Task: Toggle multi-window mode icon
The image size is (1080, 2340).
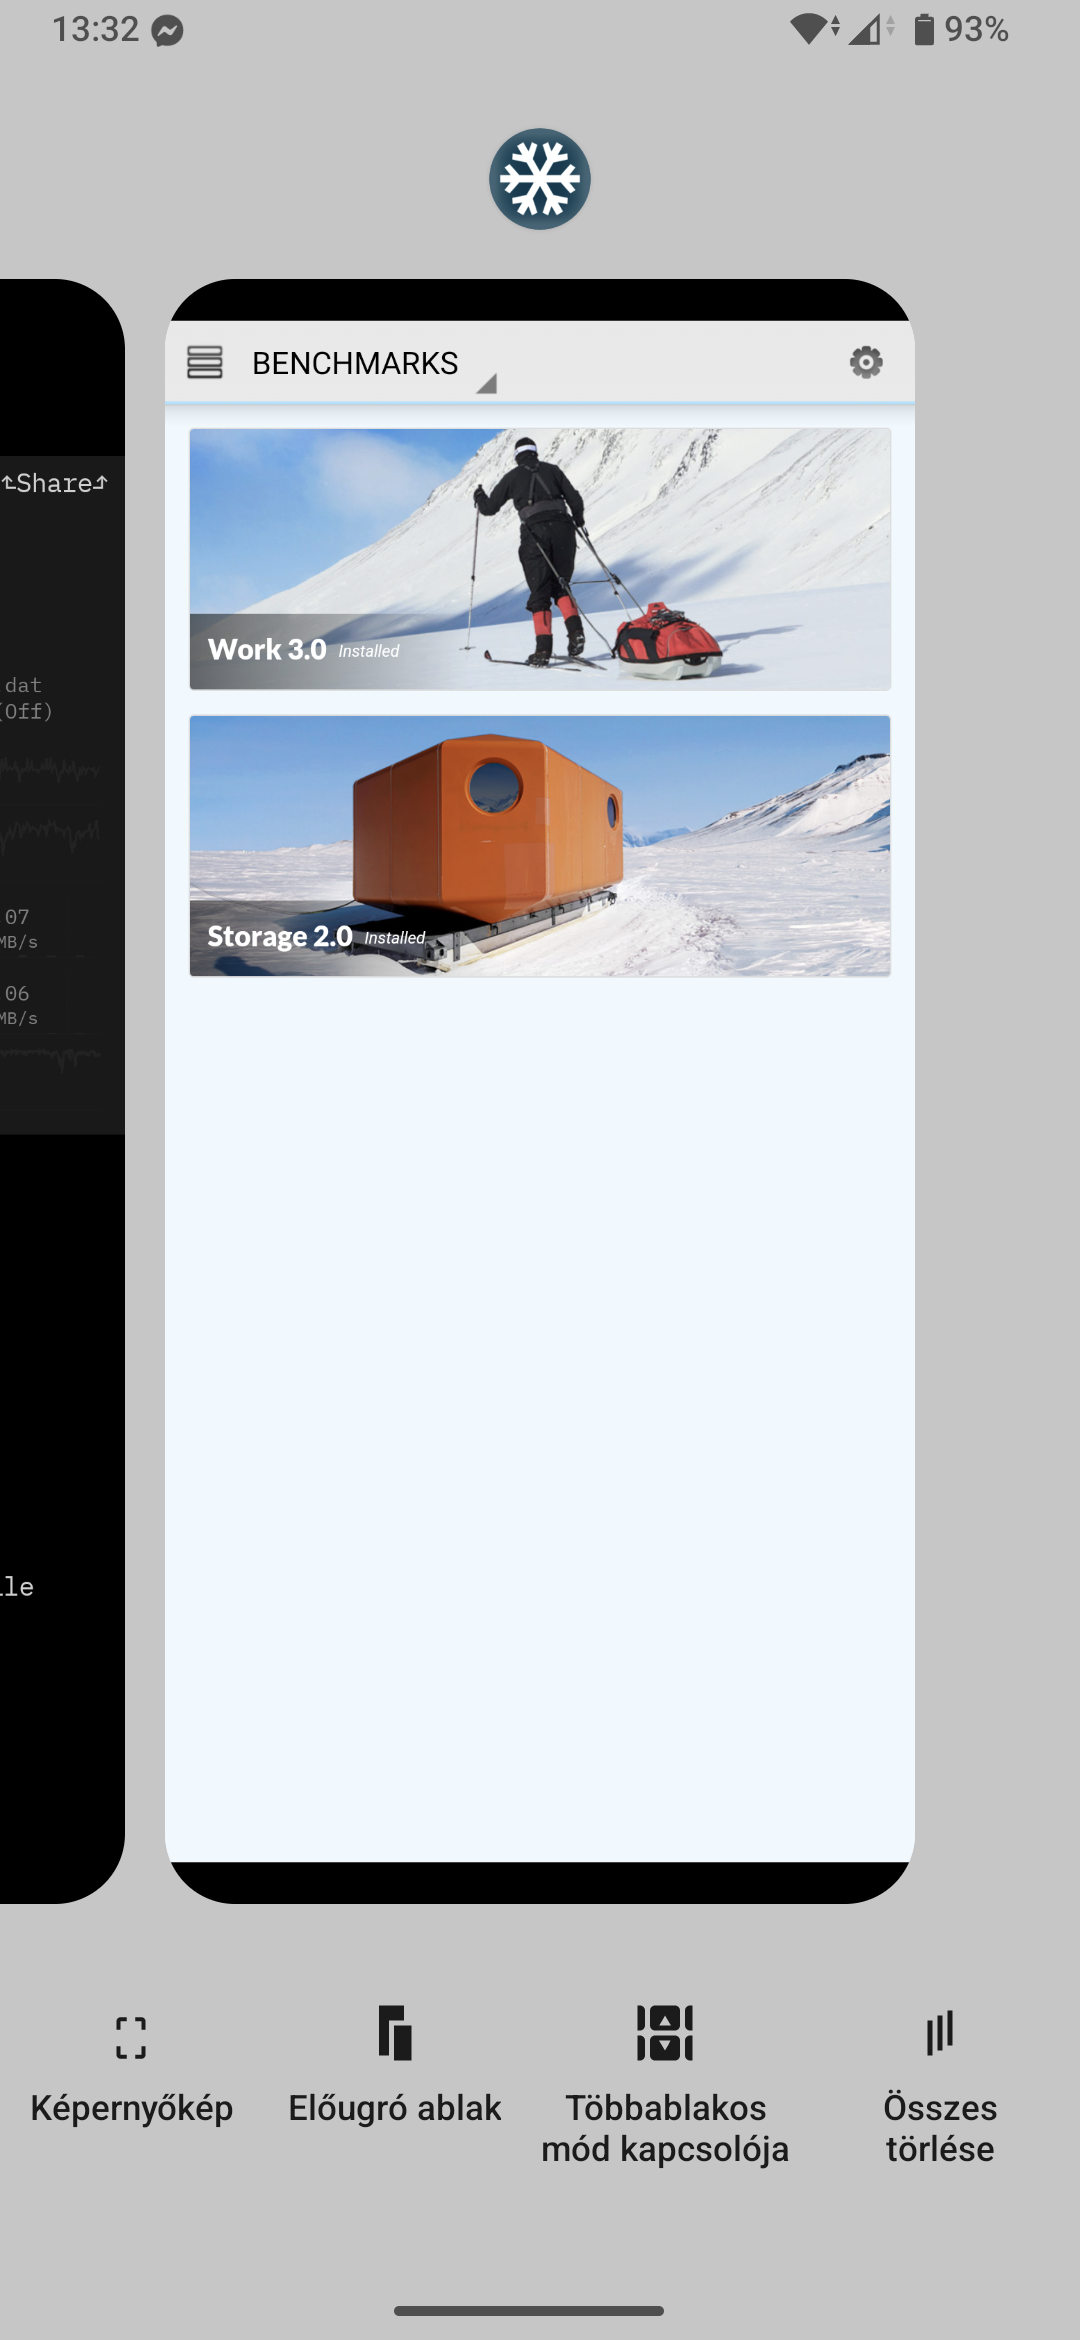Action: [x=665, y=2033]
